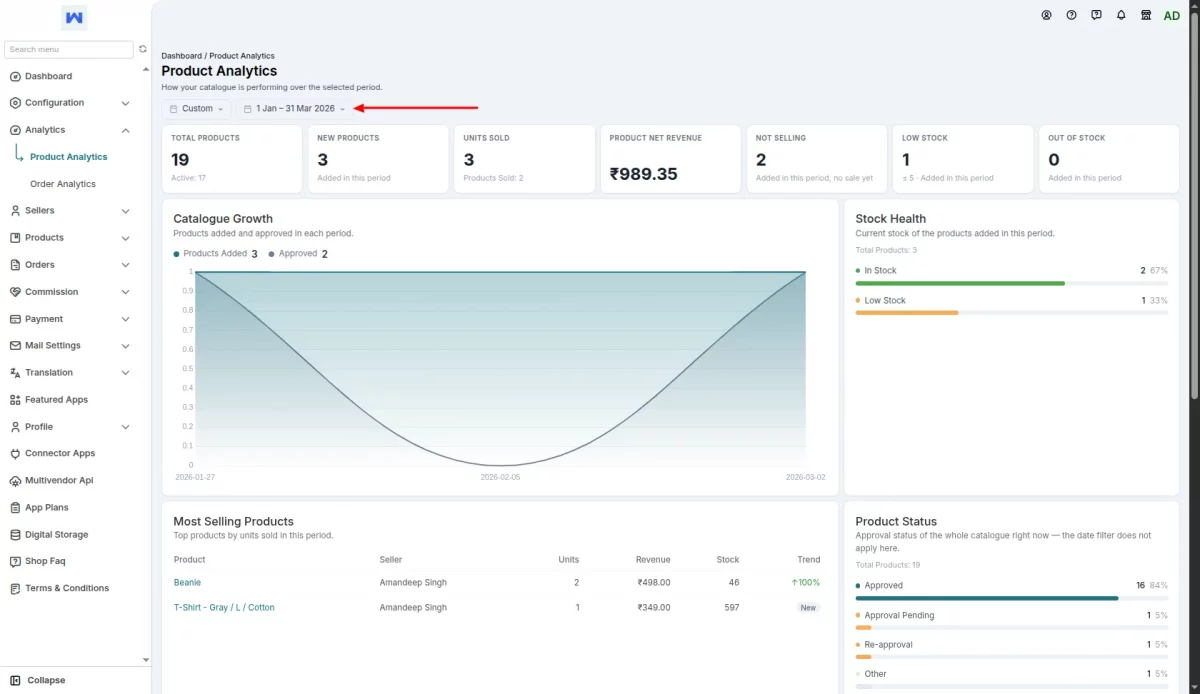Click the New trend badge
Image resolution: width=1200 pixels, height=694 pixels.
[808, 607]
